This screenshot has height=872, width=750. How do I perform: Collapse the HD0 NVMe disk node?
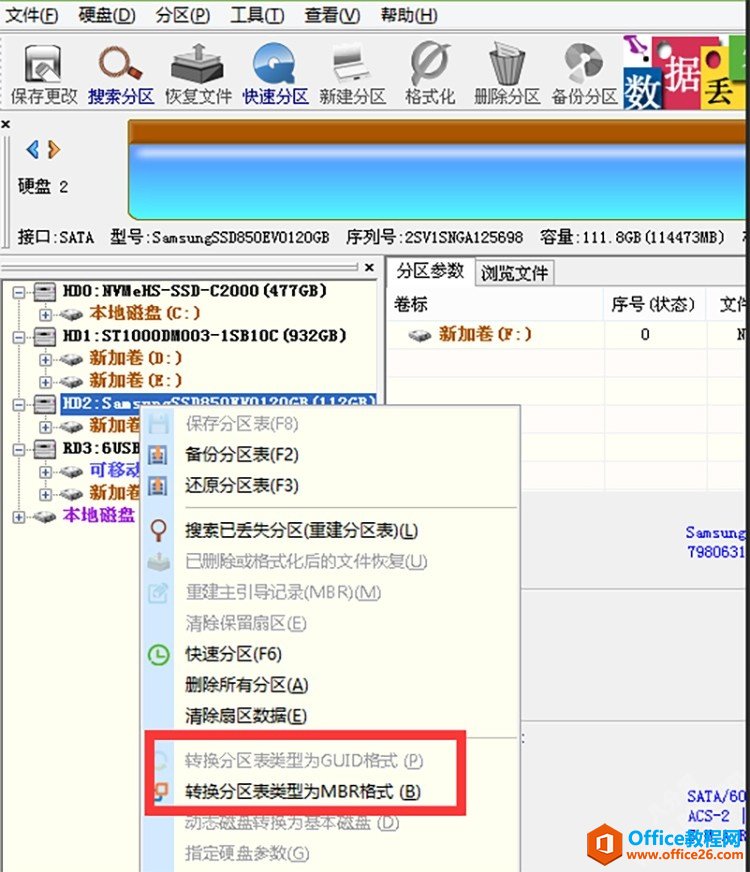(x=19, y=292)
